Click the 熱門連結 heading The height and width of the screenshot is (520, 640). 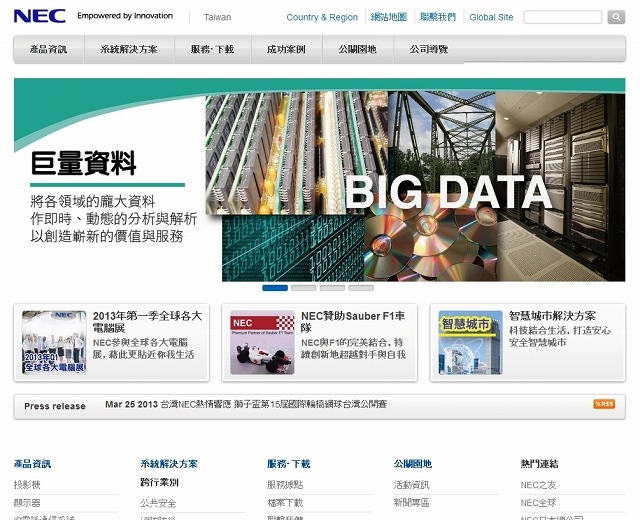click(x=539, y=464)
